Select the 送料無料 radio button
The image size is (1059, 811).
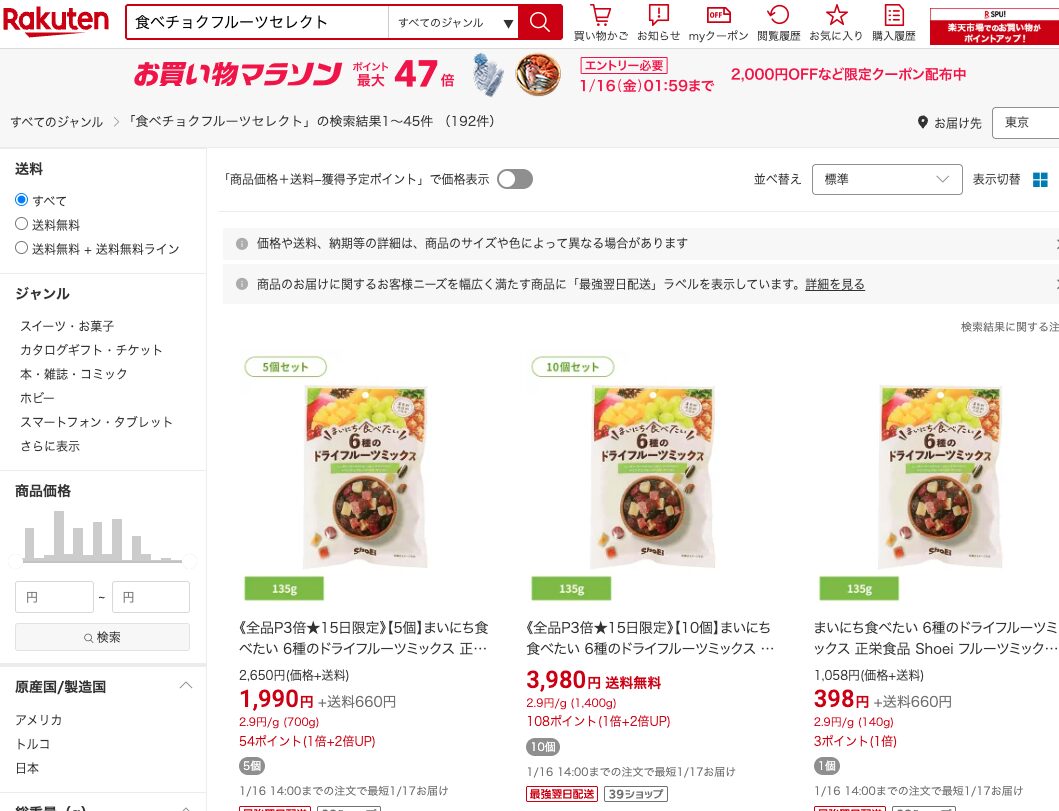tap(22, 224)
